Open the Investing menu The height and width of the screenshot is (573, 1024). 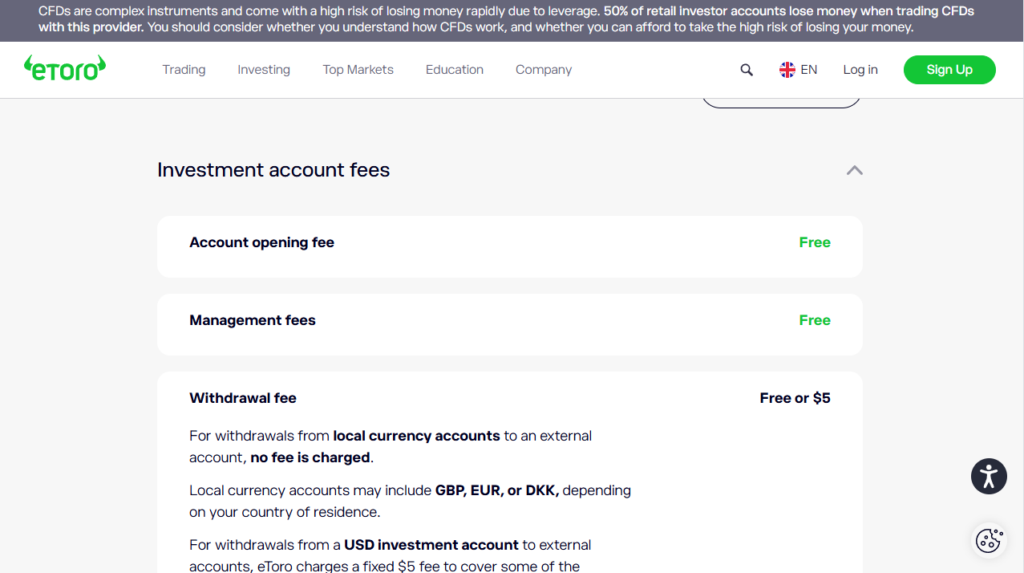click(x=264, y=70)
